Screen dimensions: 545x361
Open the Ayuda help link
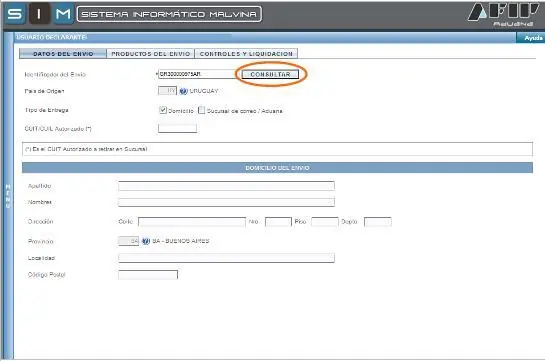[x=532, y=38]
